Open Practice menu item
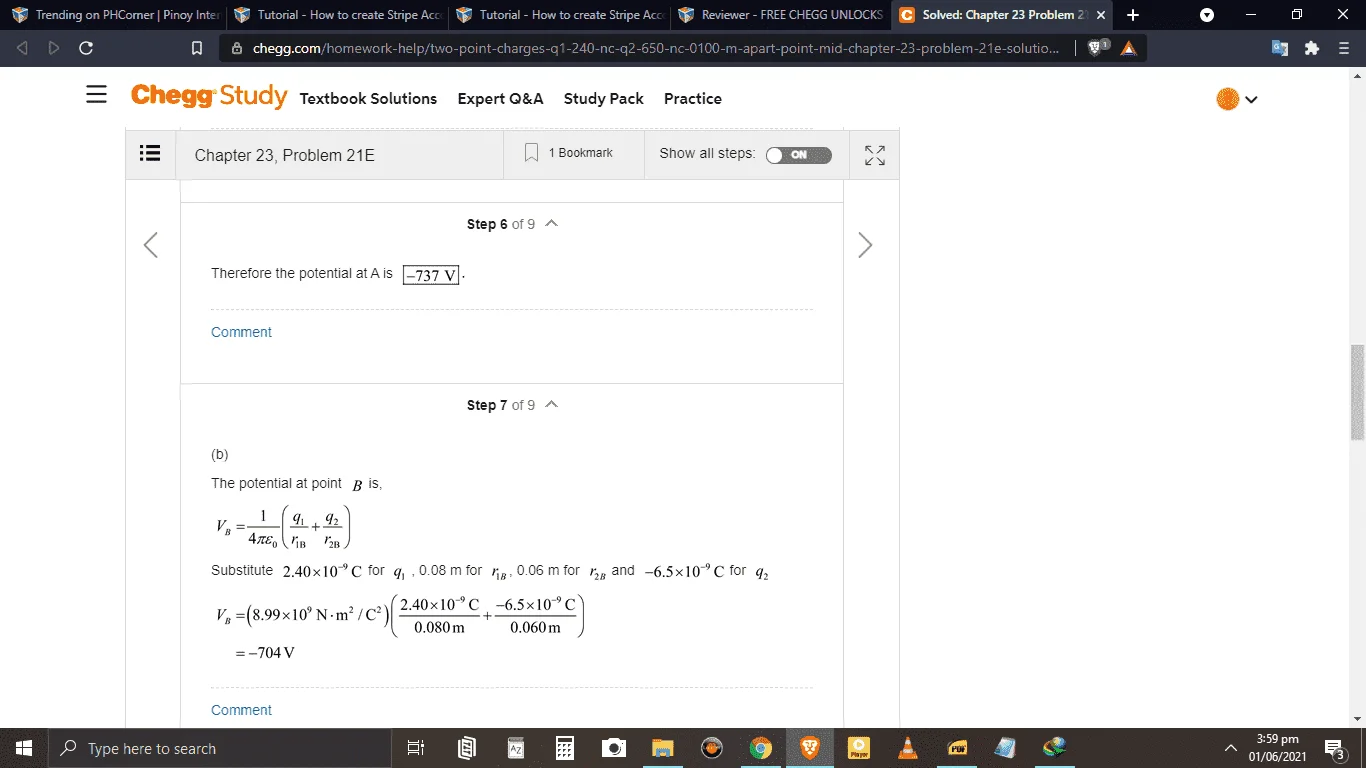The width and height of the screenshot is (1366, 768). (x=693, y=98)
